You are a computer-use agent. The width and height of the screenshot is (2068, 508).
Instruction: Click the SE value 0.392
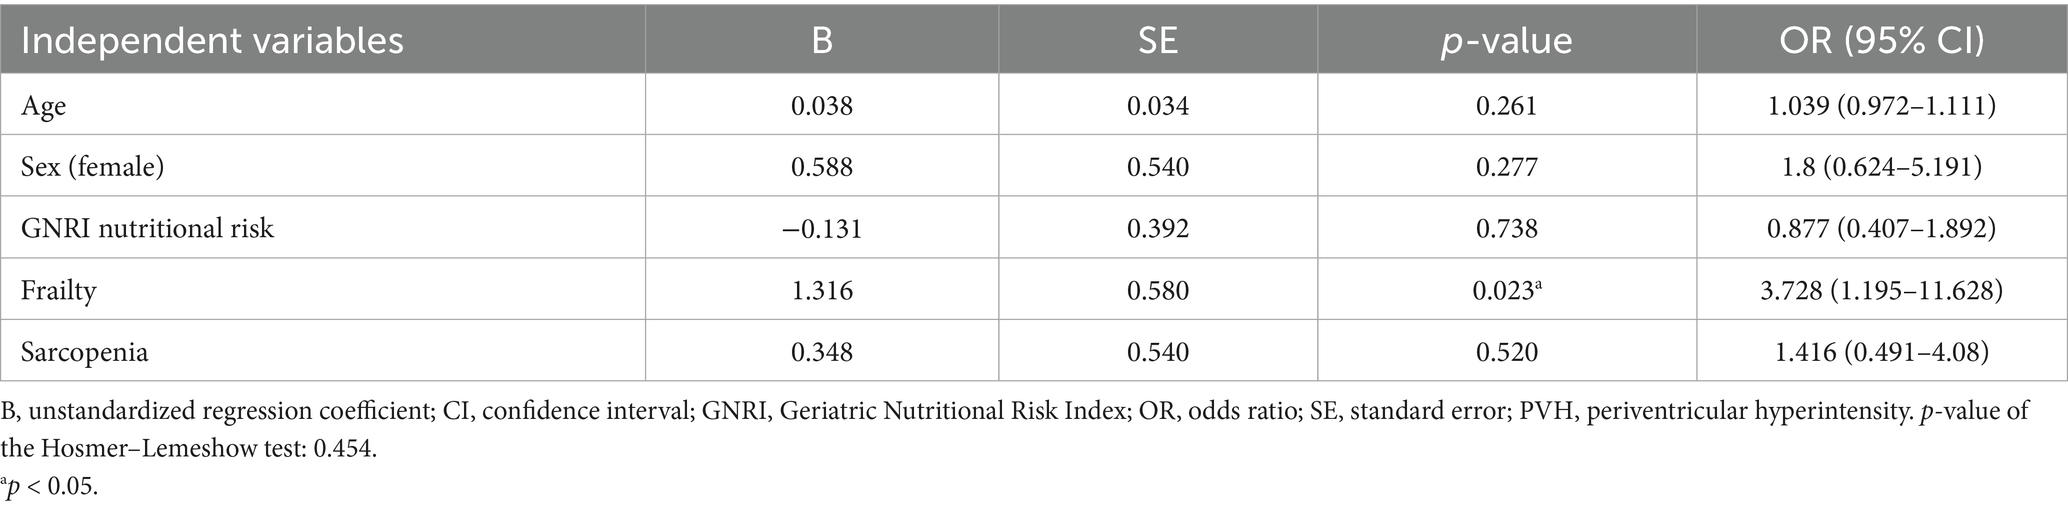point(1157,228)
